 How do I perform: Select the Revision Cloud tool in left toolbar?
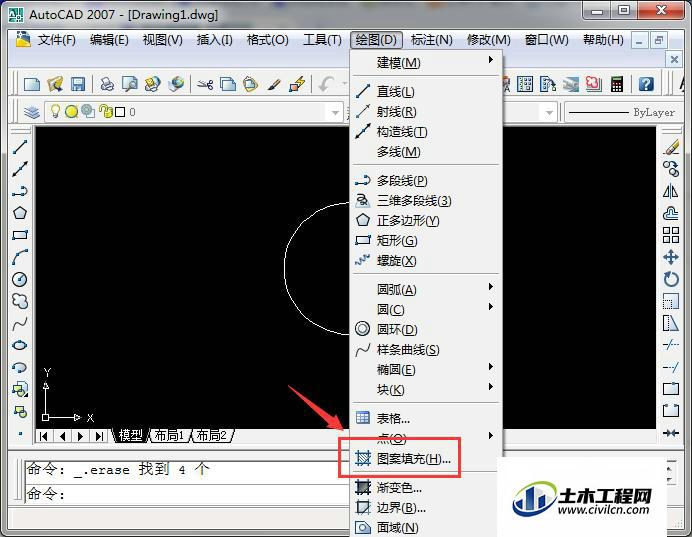pyautogui.click(x=20, y=301)
